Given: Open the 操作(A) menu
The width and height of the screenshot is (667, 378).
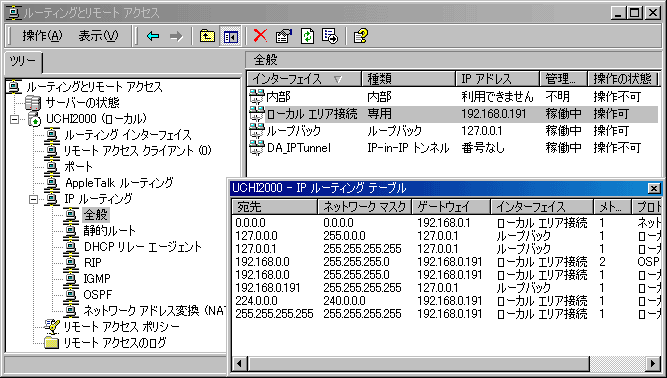Looking at the screenshot, I should click(x=42, y=36).
